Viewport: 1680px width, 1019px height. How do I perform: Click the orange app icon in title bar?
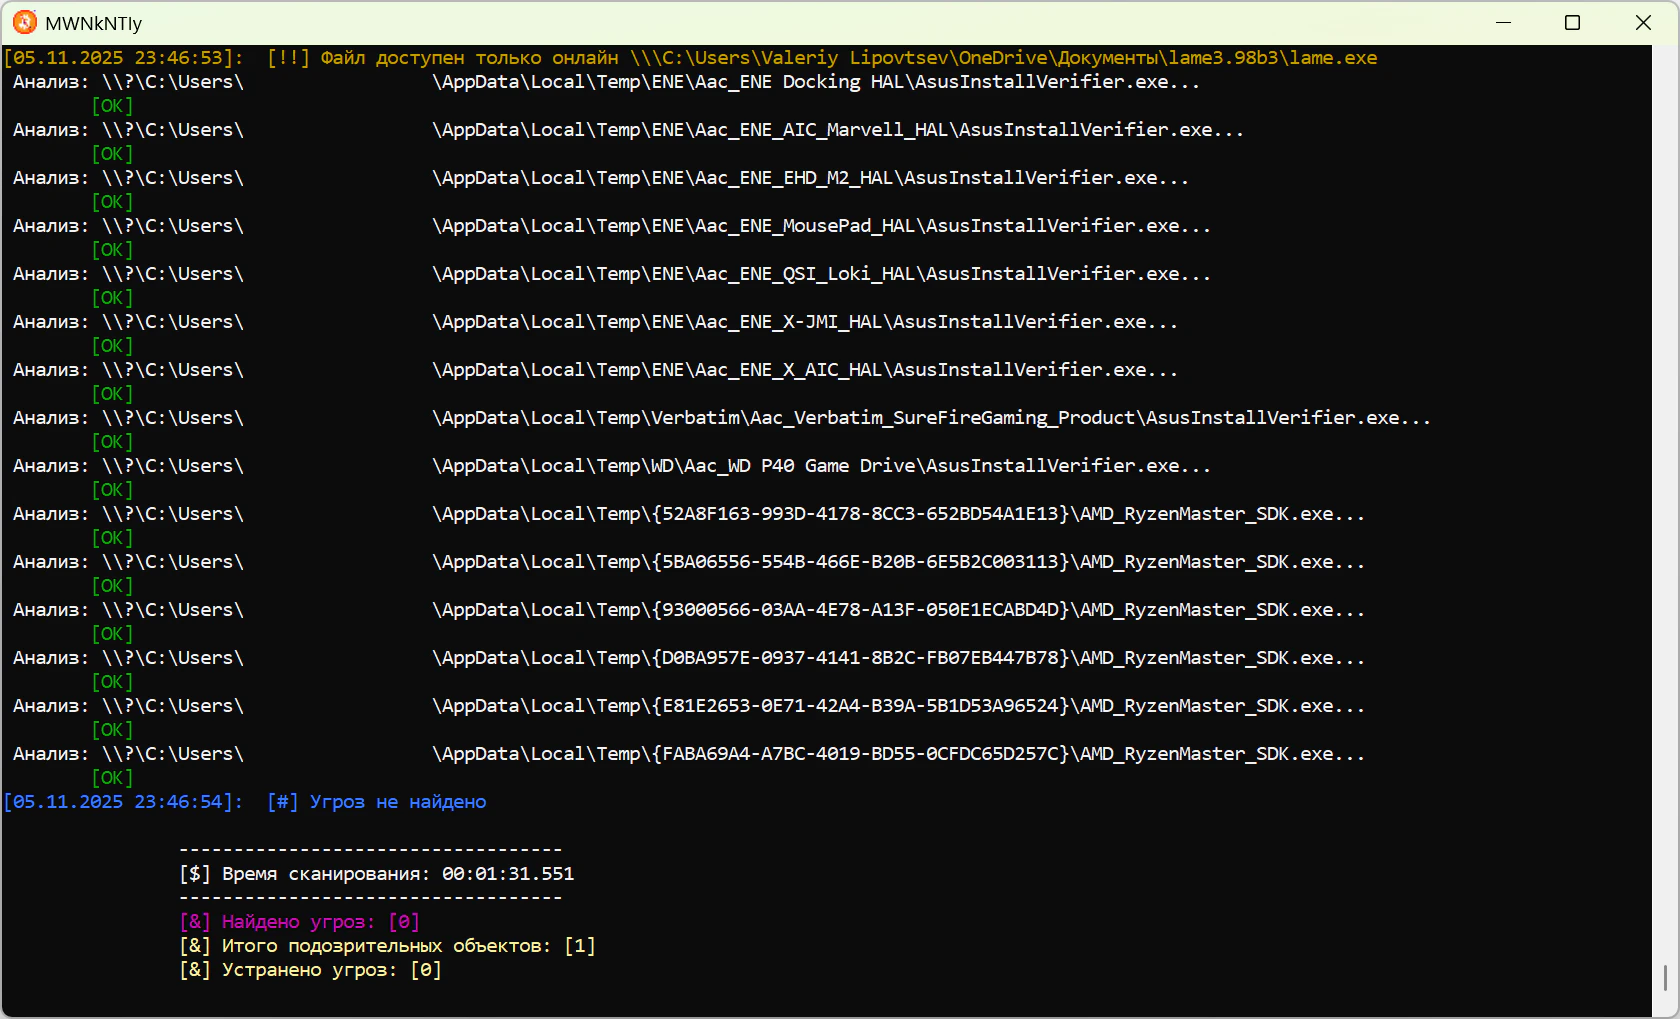coord(25,22)
